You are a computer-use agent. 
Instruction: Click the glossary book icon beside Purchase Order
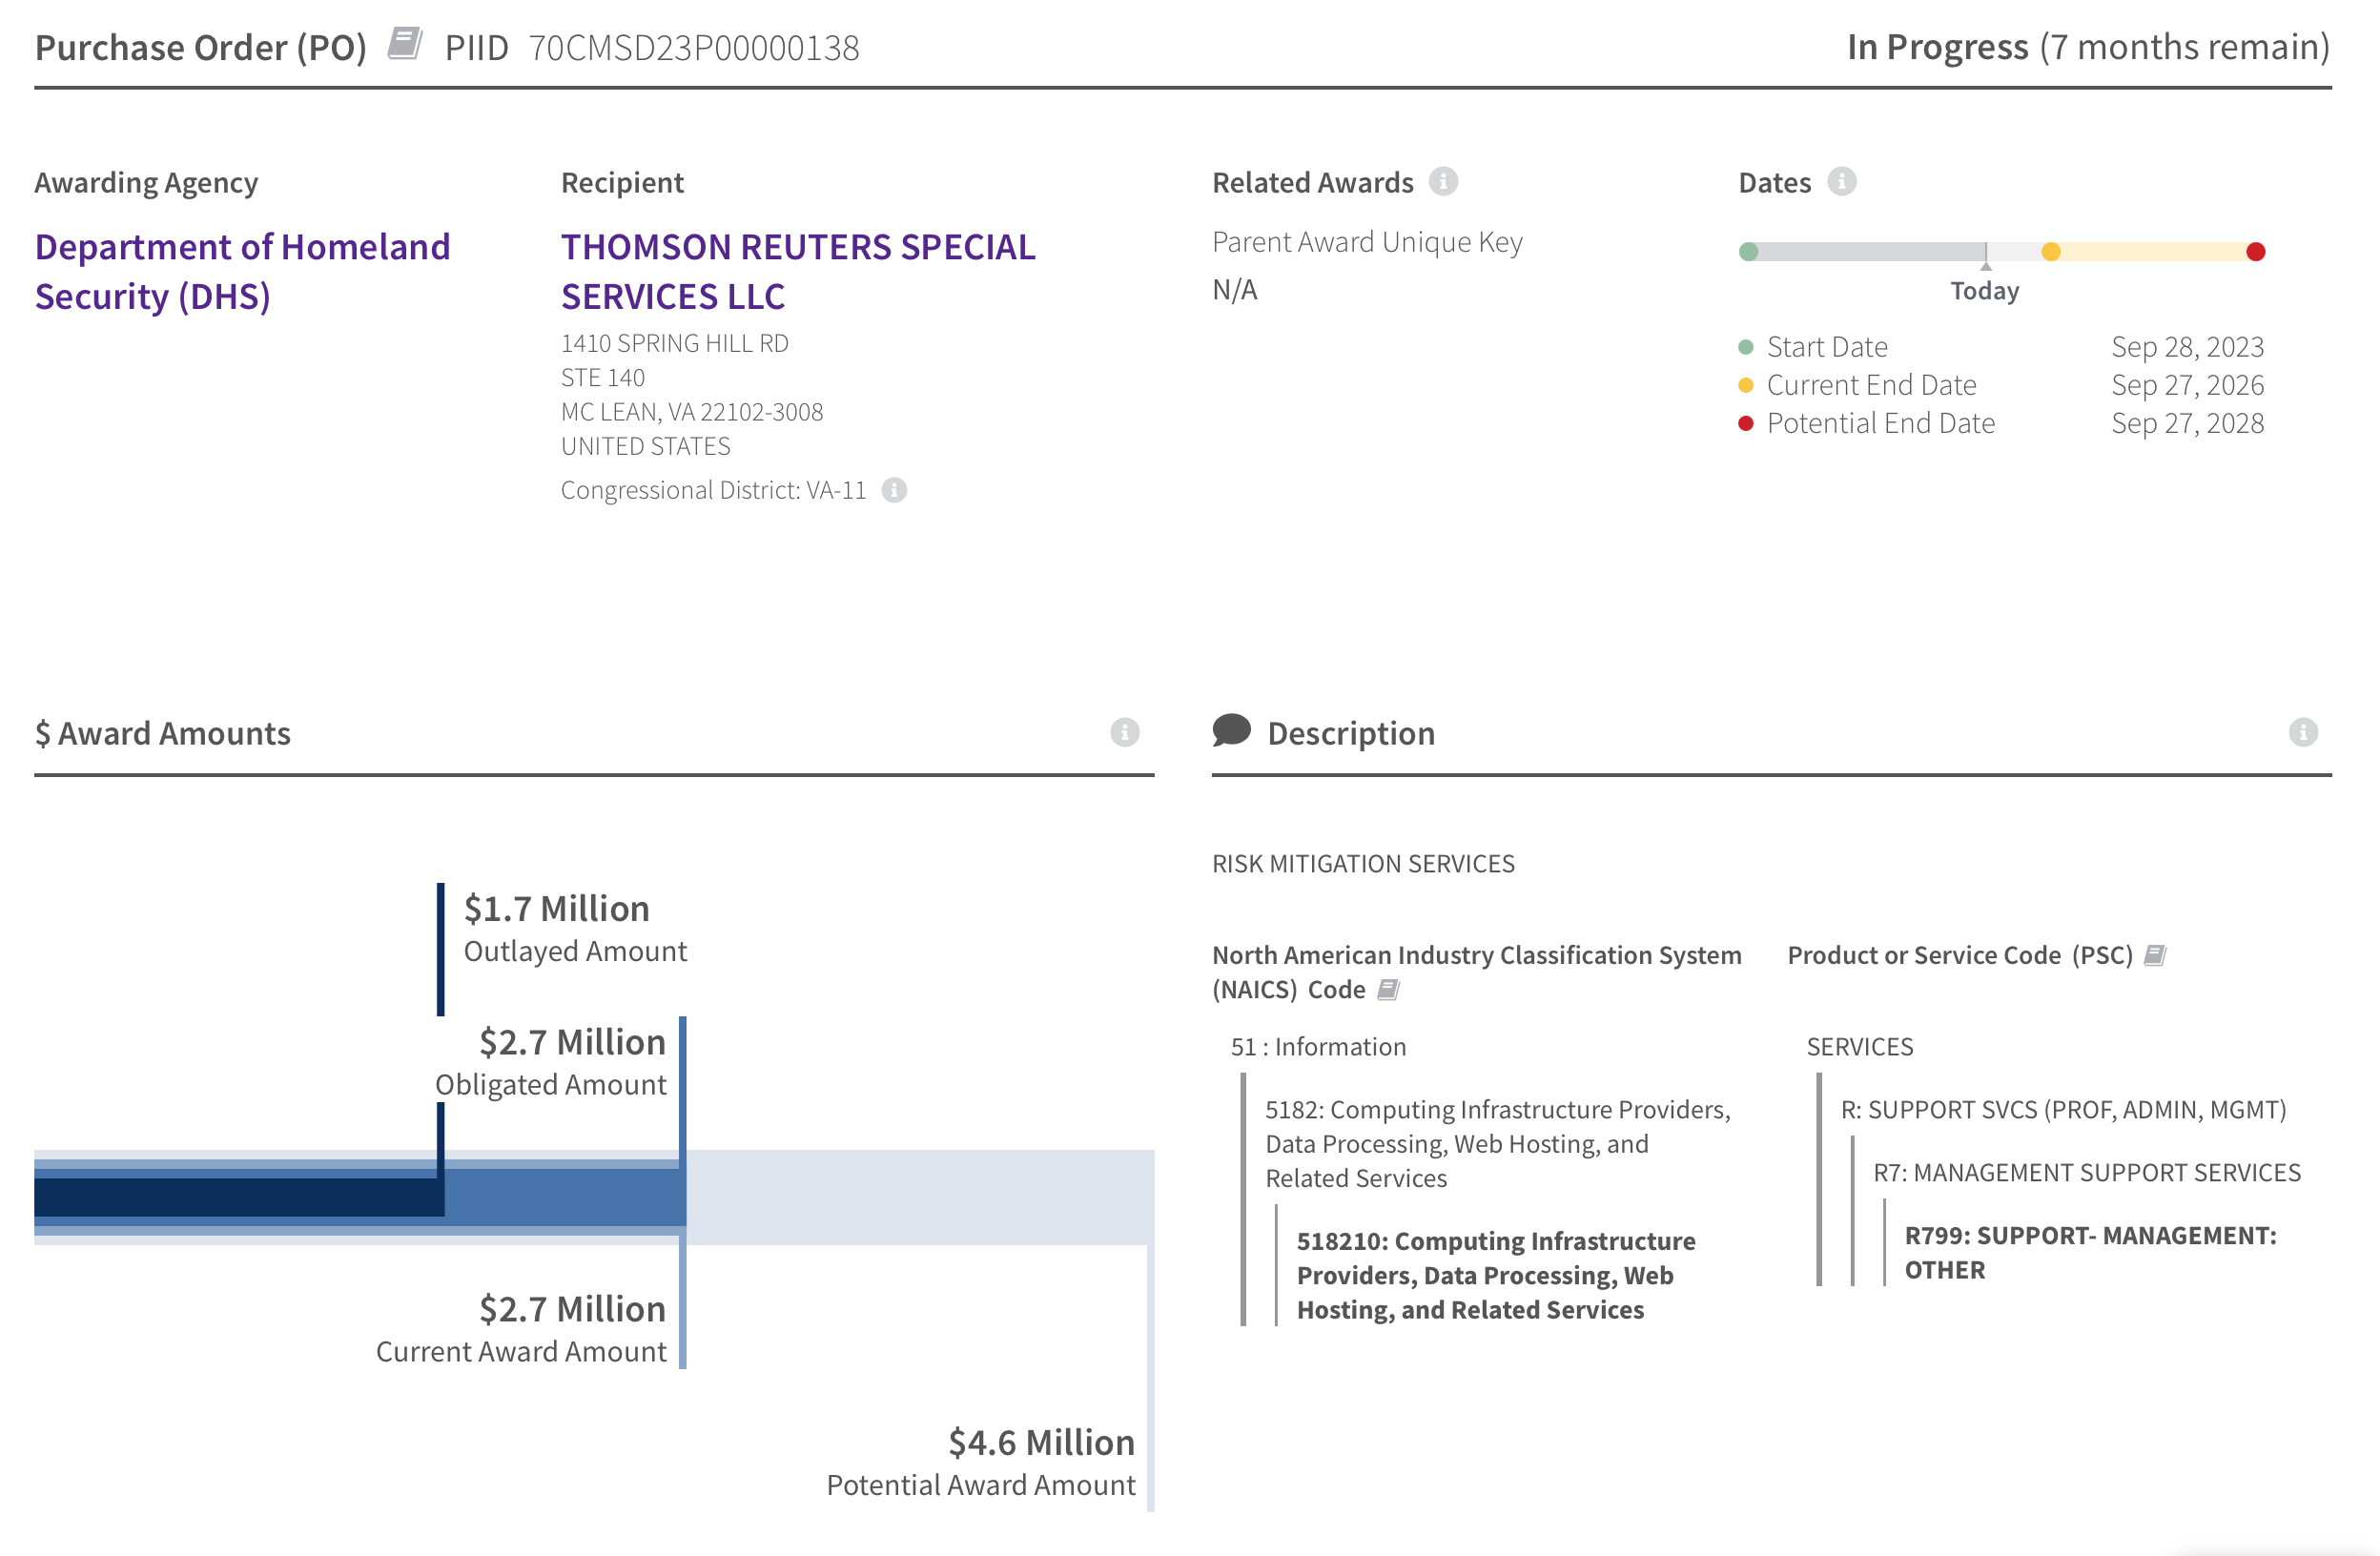click(x=404, y=44)
